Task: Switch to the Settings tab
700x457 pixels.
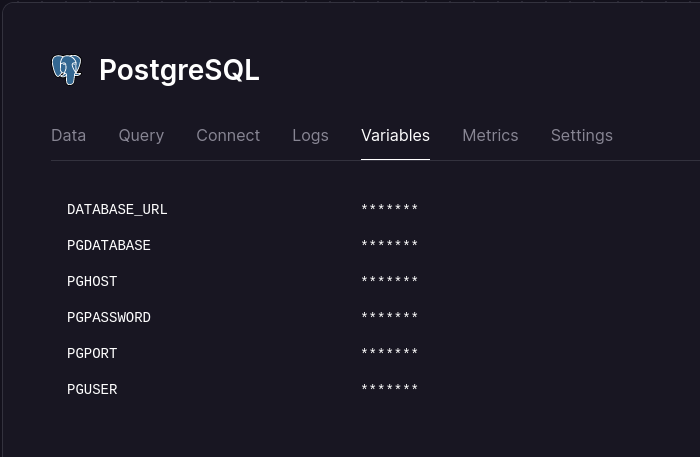Action: (x=581, y=135)
